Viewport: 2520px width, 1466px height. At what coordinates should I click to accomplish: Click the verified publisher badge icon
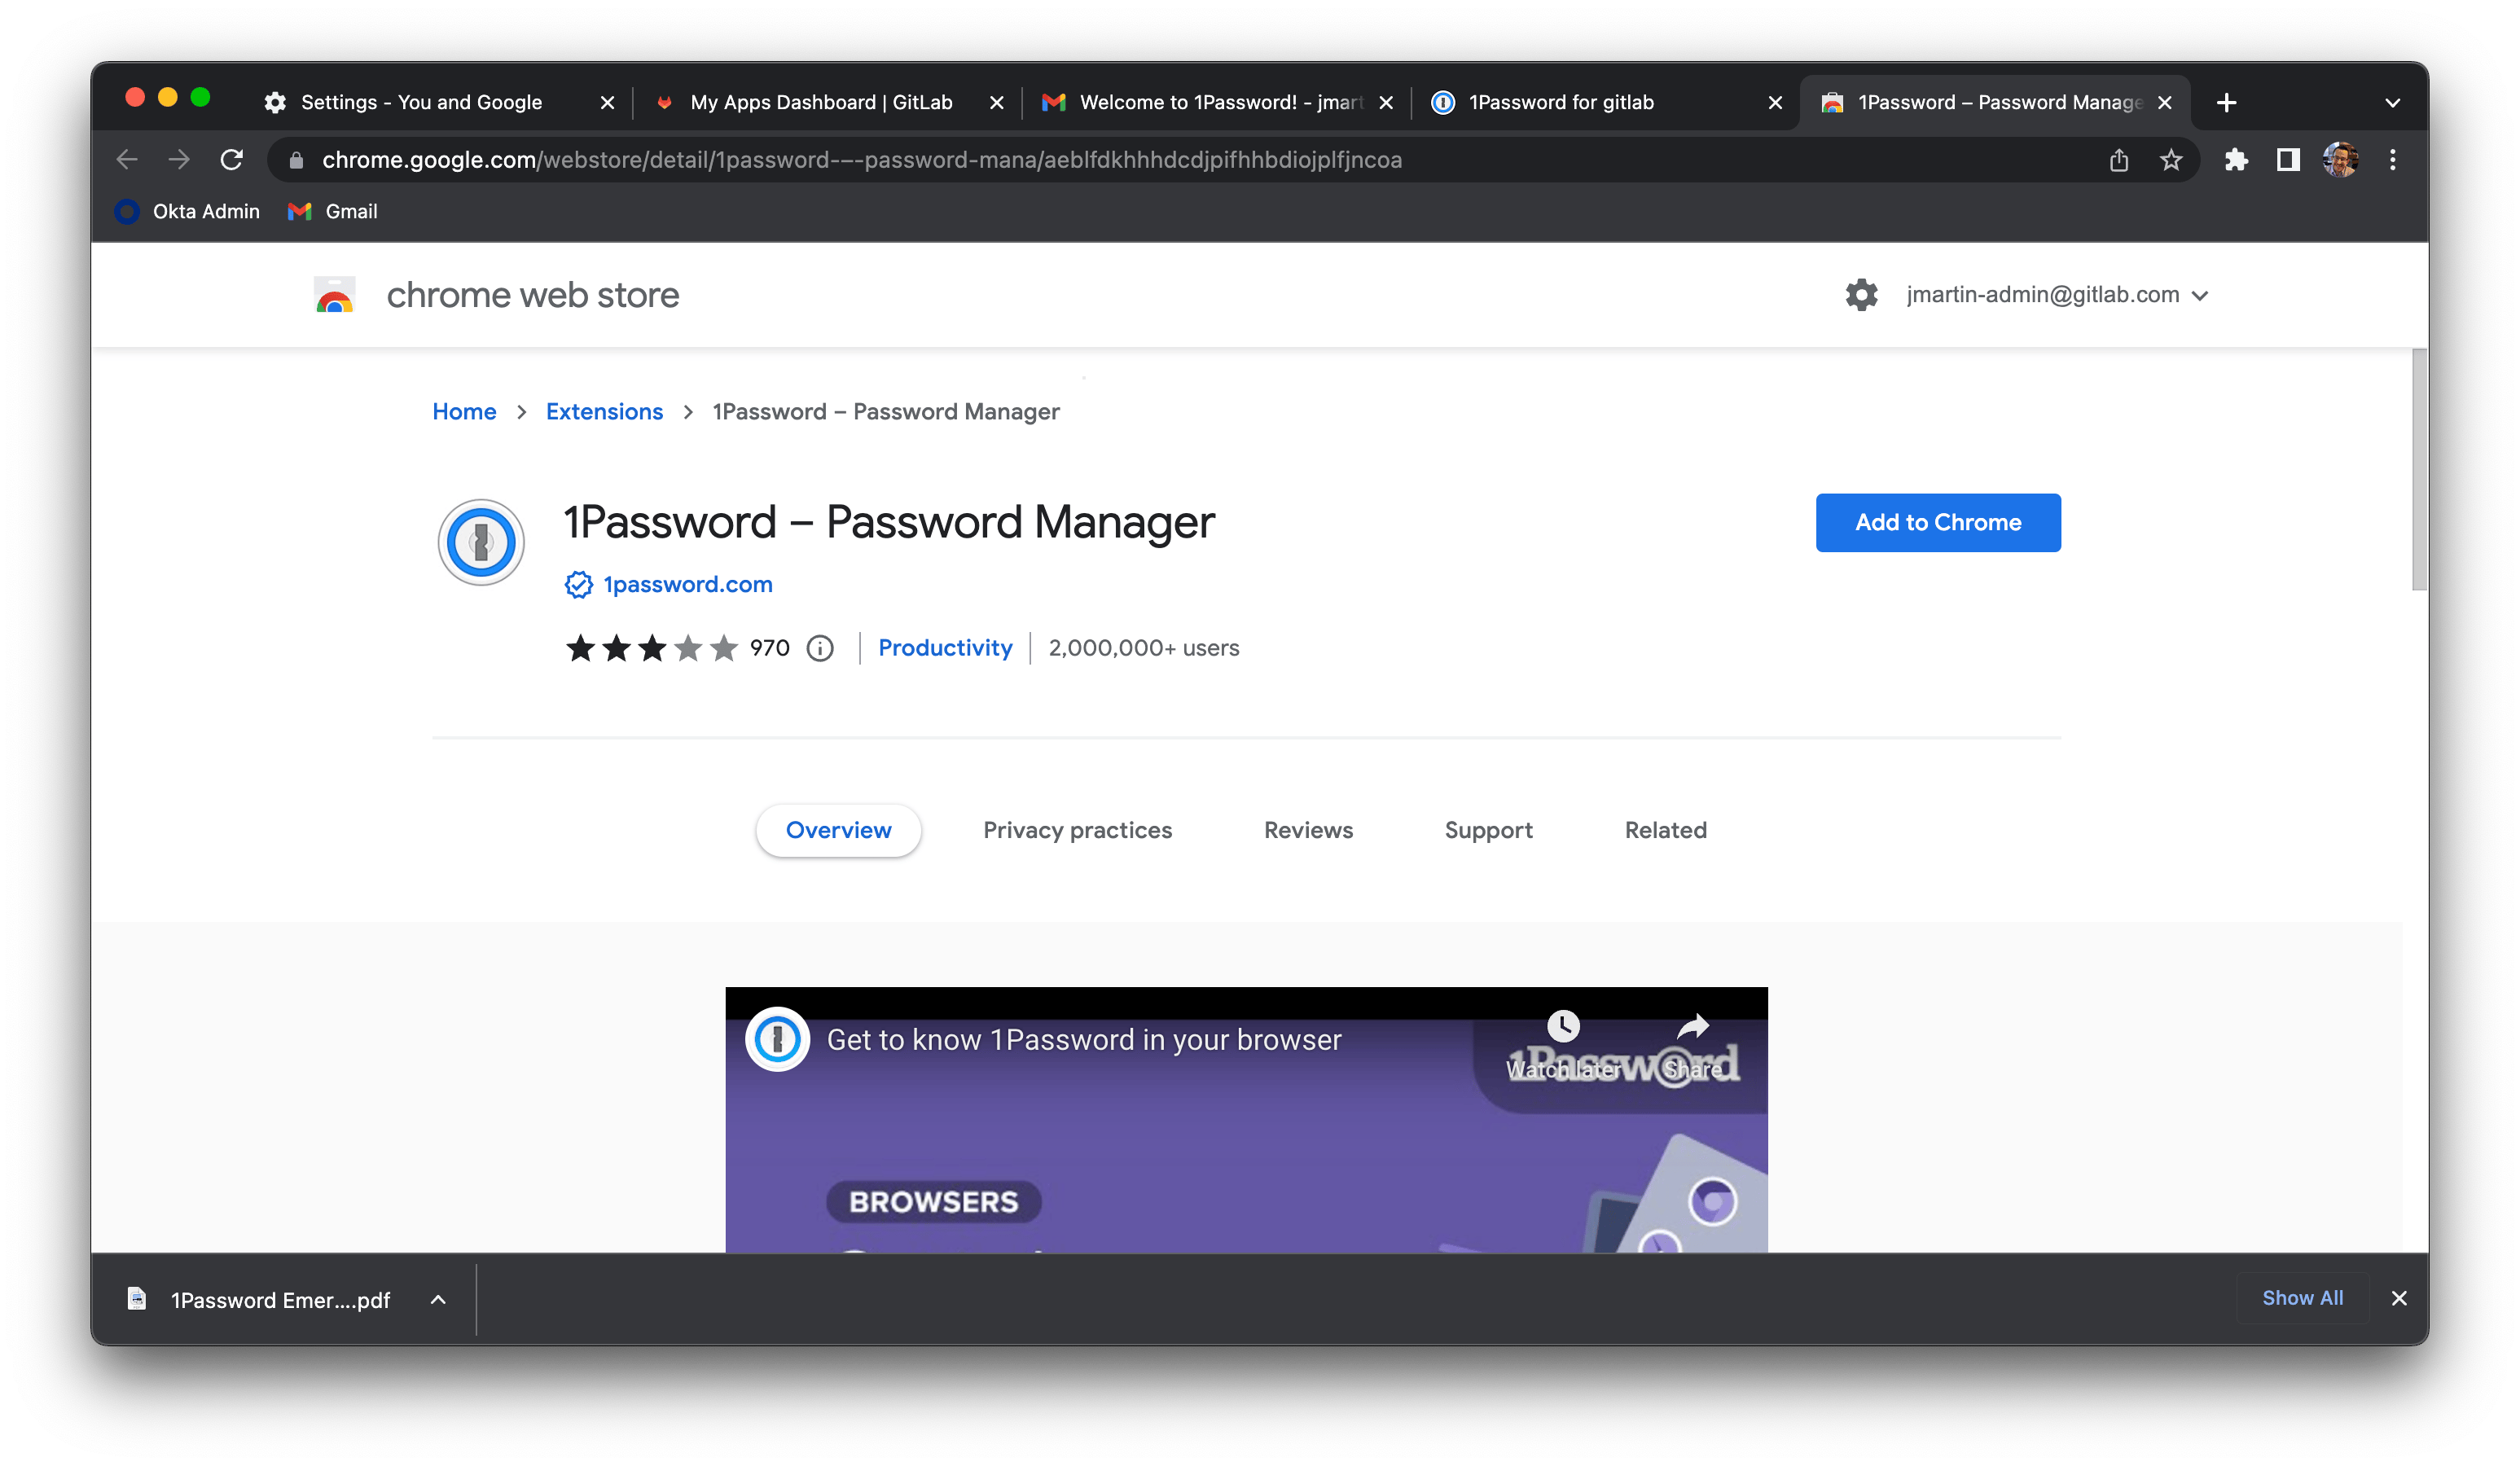pos(578,584)
